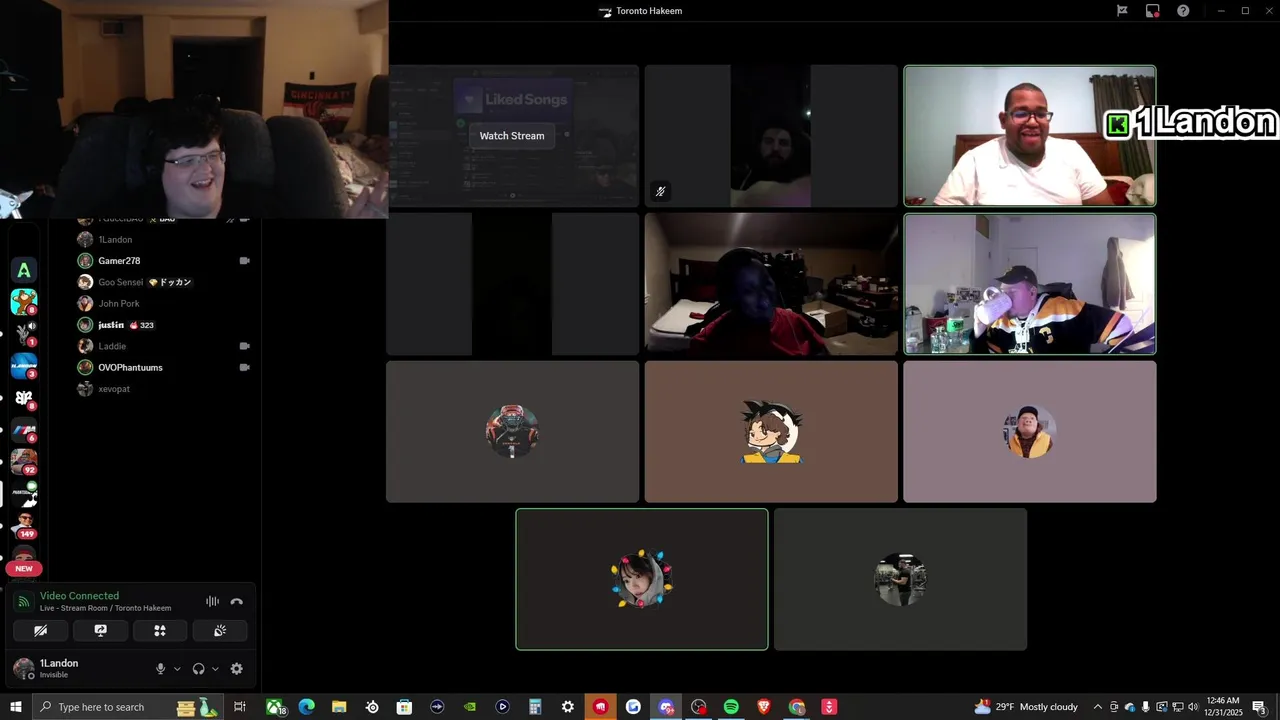
Task: Show hidden system tray icons chevron
Action: click(1098, 707)
